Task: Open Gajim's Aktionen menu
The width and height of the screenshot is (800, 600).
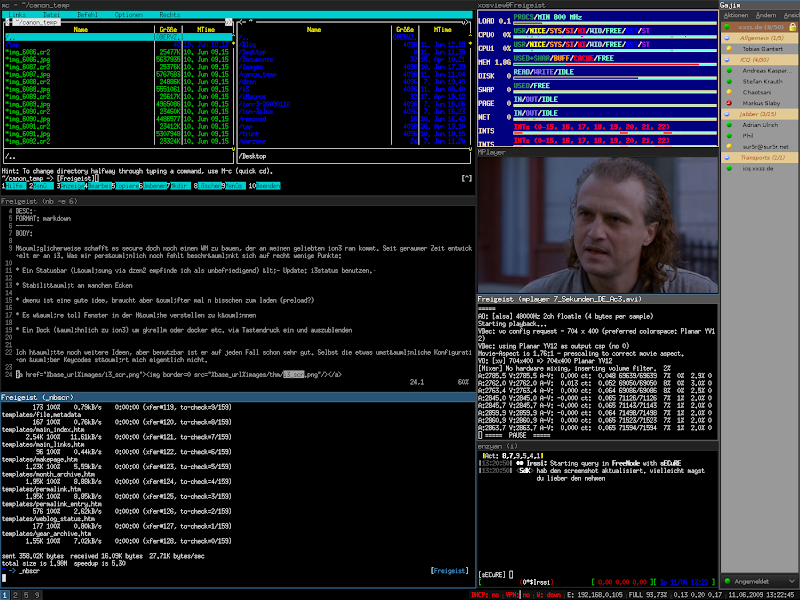Action: pyautogui.click(x=736, y=15)
